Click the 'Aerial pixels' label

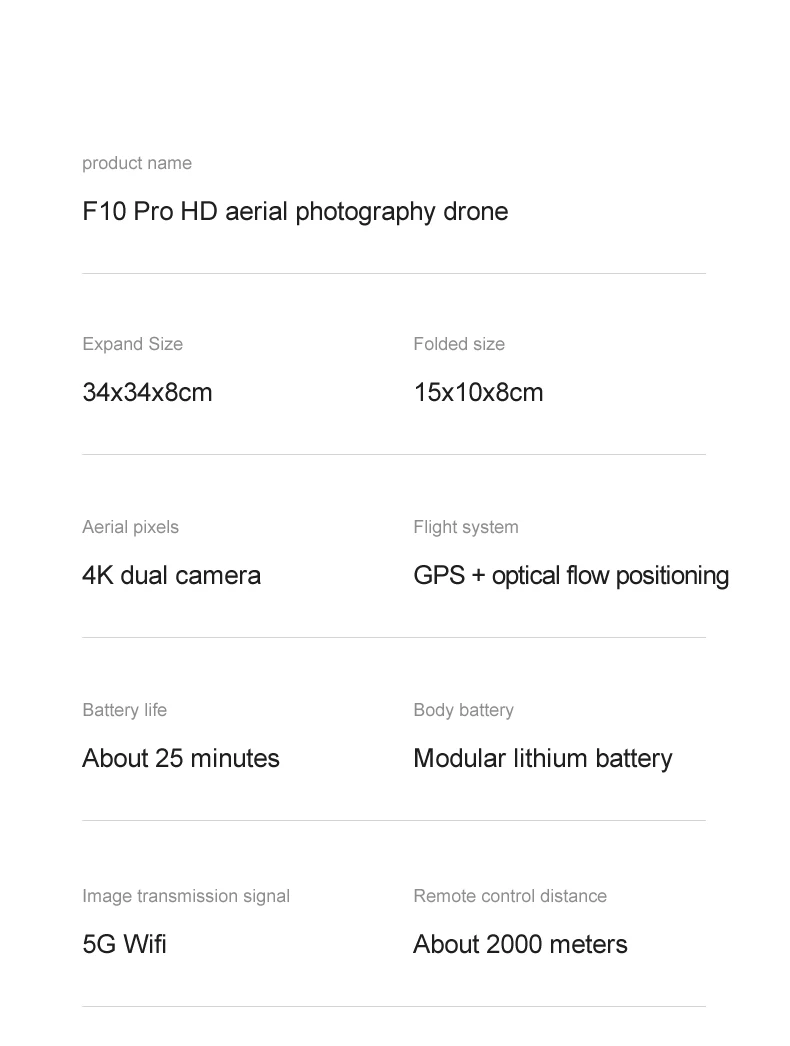(130, 527)
